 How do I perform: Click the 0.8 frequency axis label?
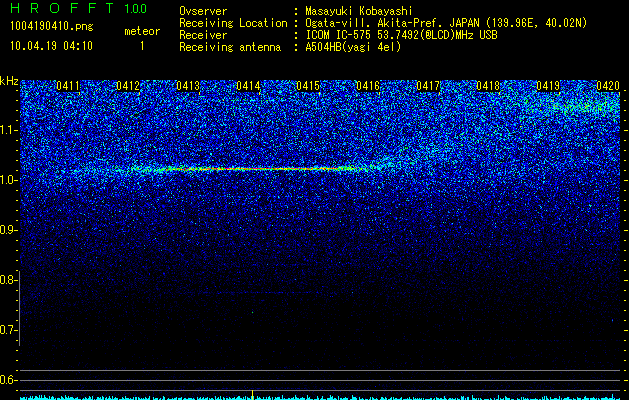point(7,280)
